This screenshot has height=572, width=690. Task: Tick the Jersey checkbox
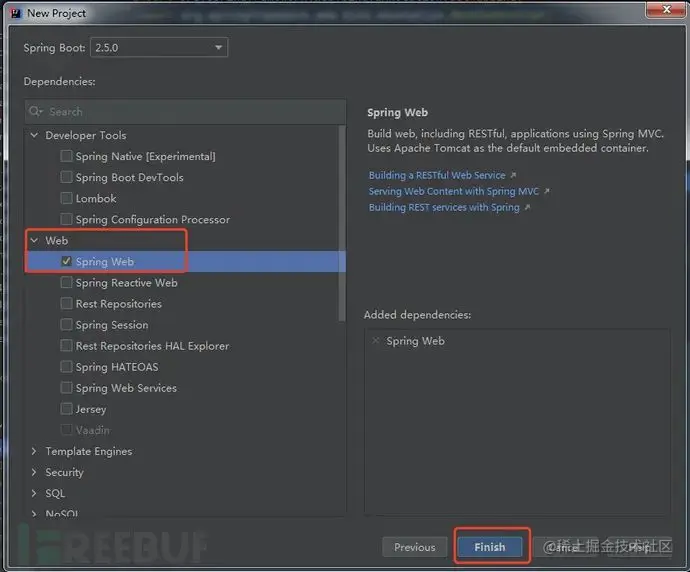click(x=66, y=409)
